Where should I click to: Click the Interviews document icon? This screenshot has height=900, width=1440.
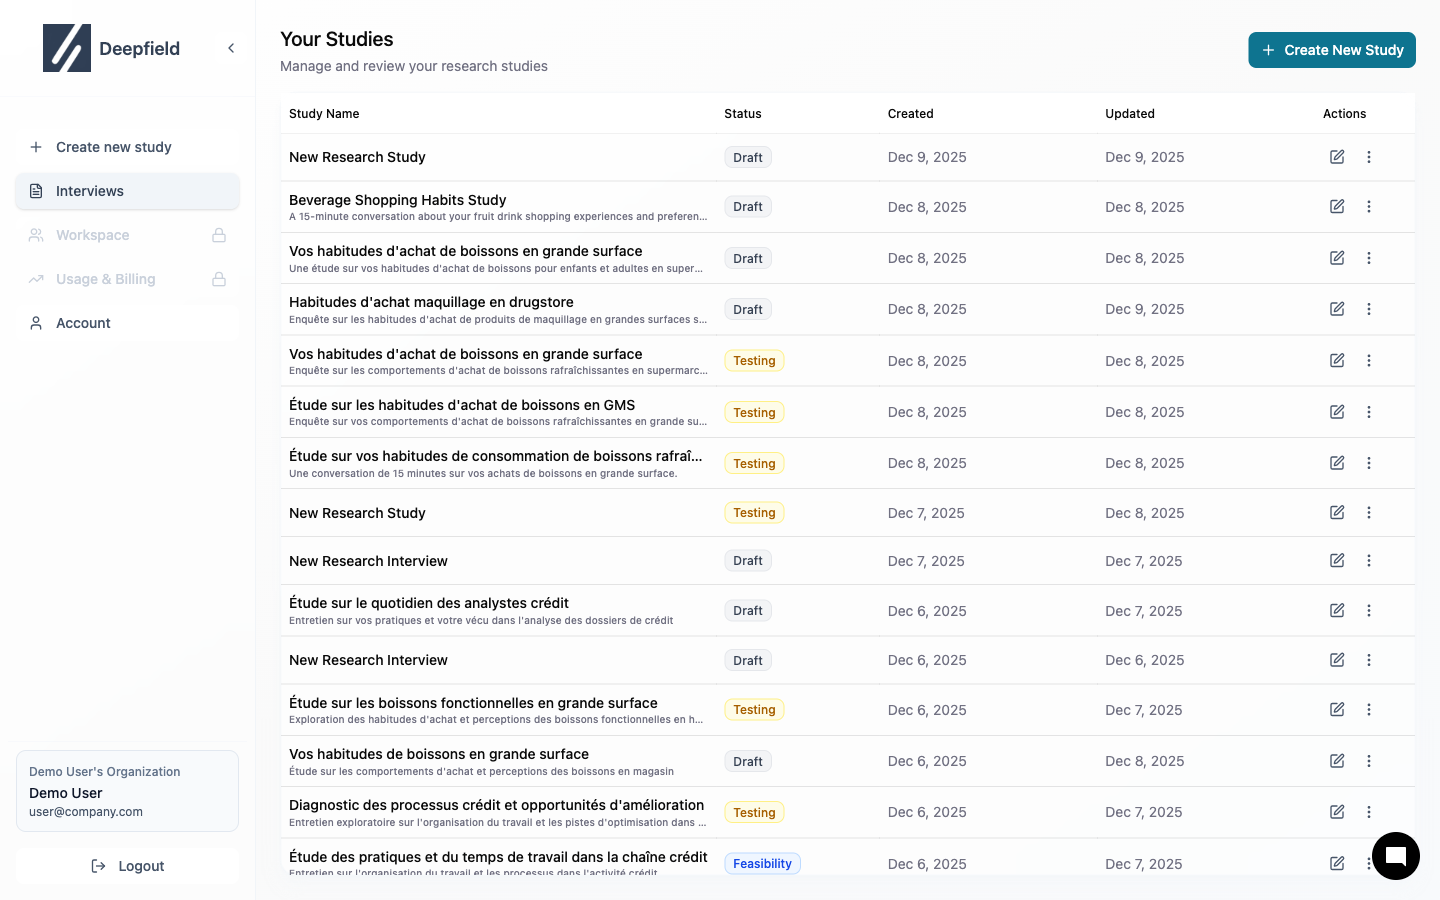(x=35, y=191)
